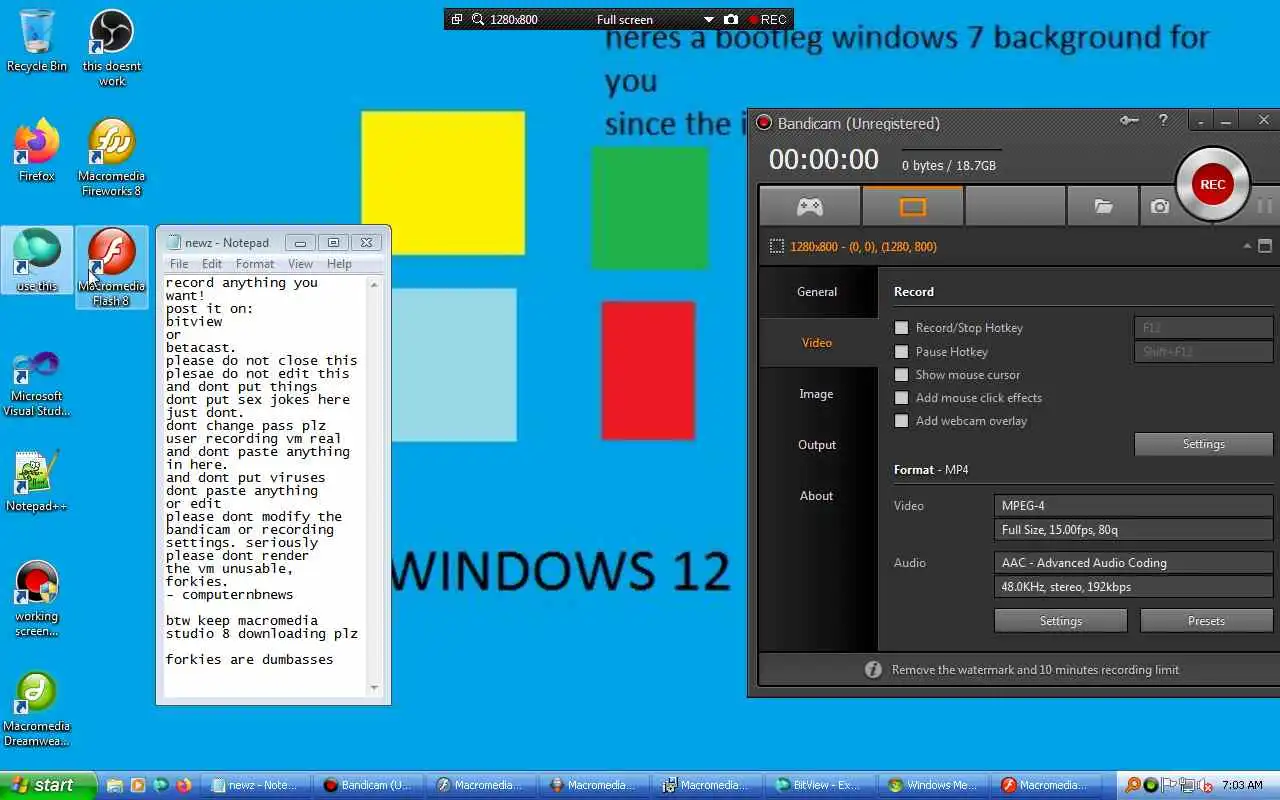Open the Image tab in Bandicam

817,394
